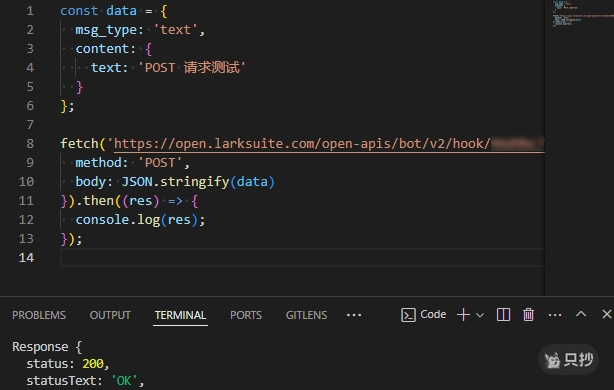Select the TERMINAL tab
Screen dimensions: 614x390
pos(180,315)
